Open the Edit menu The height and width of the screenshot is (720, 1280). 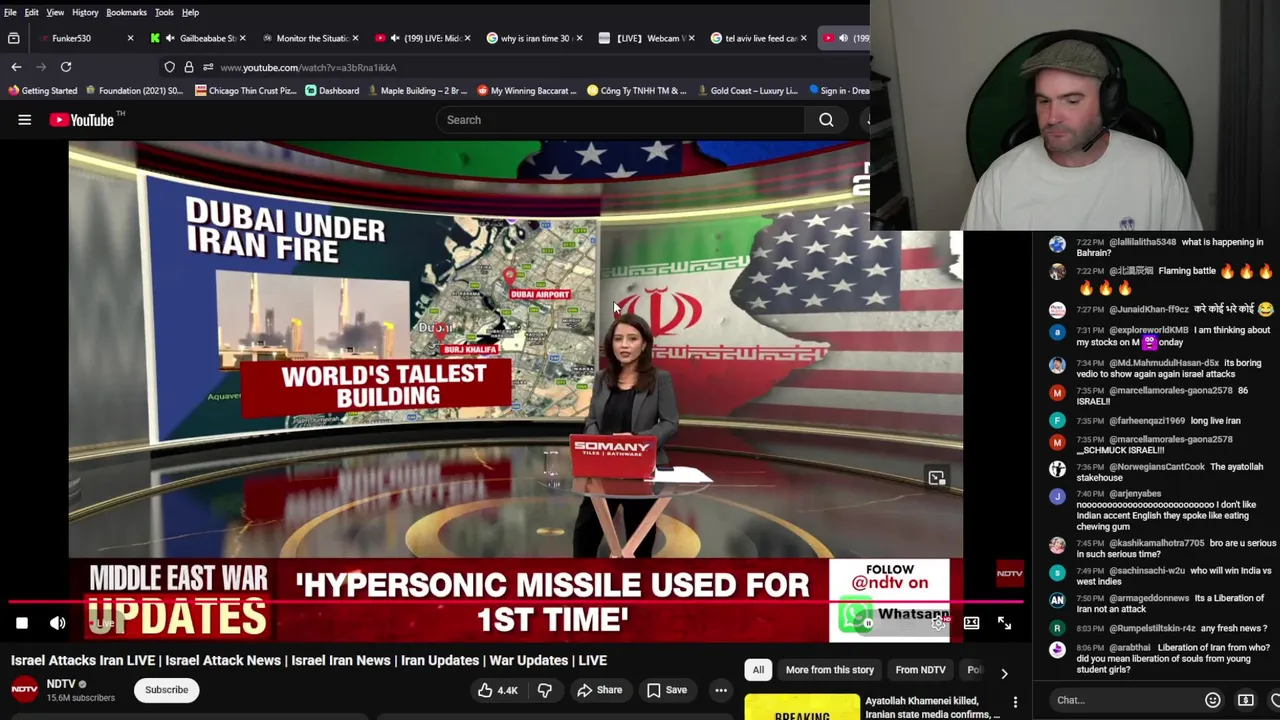[x=32, y=12]
